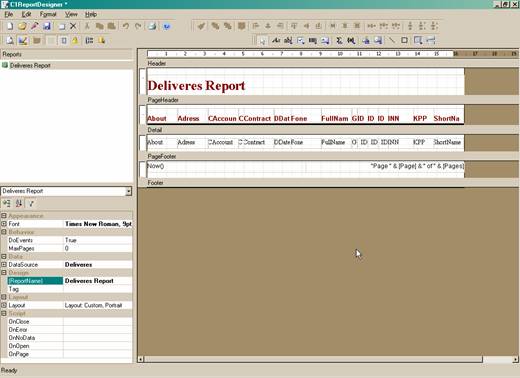The height and width of the screenshot is (378, 520).
Task: Toggle the Design mode pencil icon
Action: (x=23, y=41)
